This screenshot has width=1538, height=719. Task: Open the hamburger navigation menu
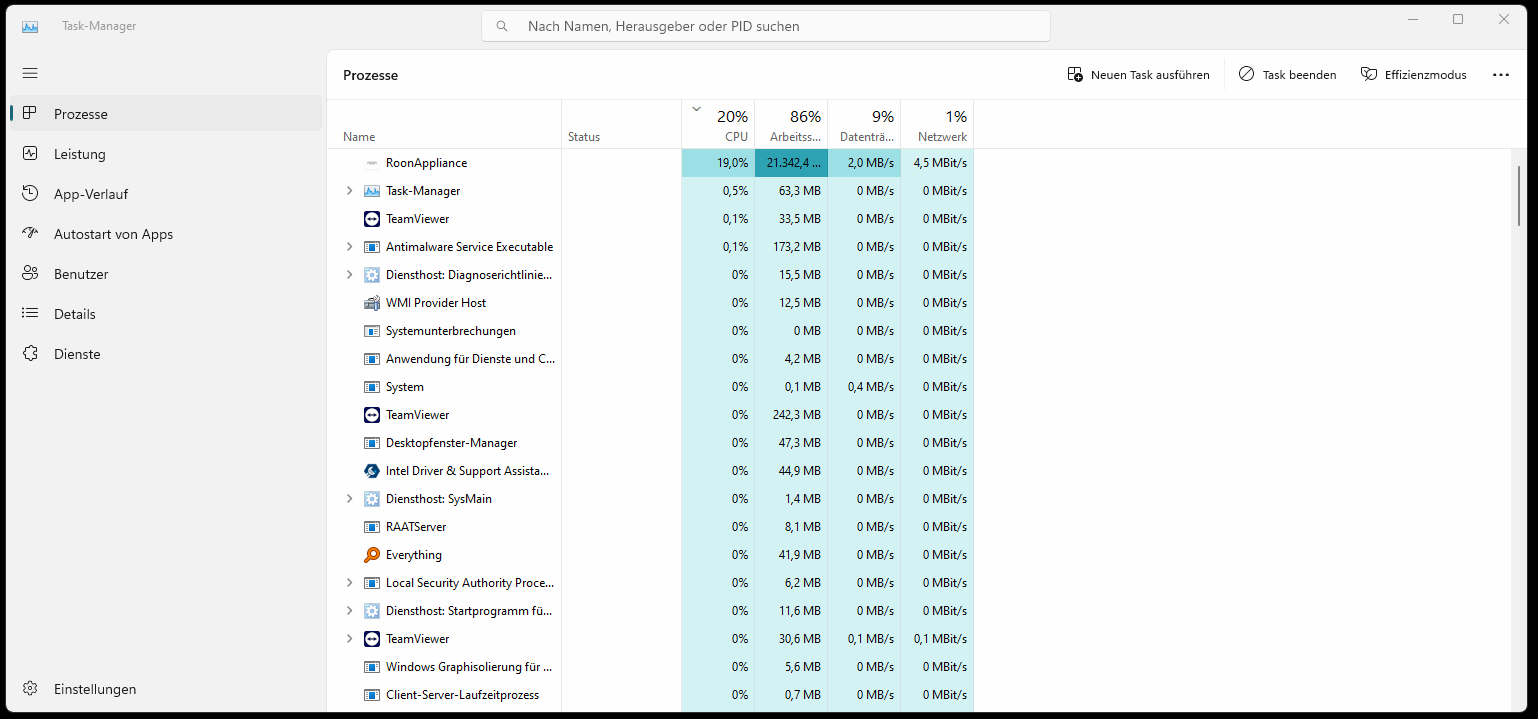click(x=29, y=72)
